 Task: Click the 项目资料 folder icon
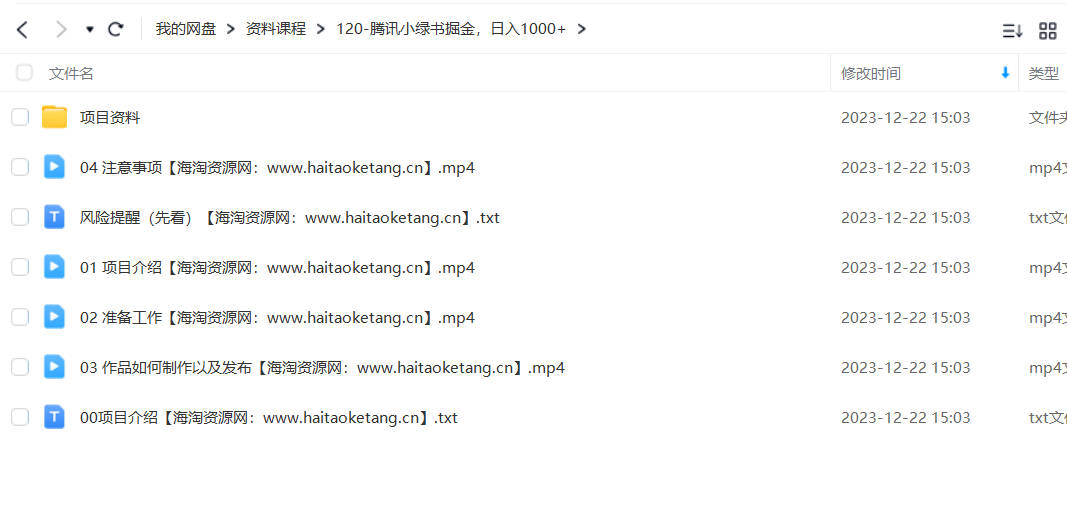tap(54, 117)
